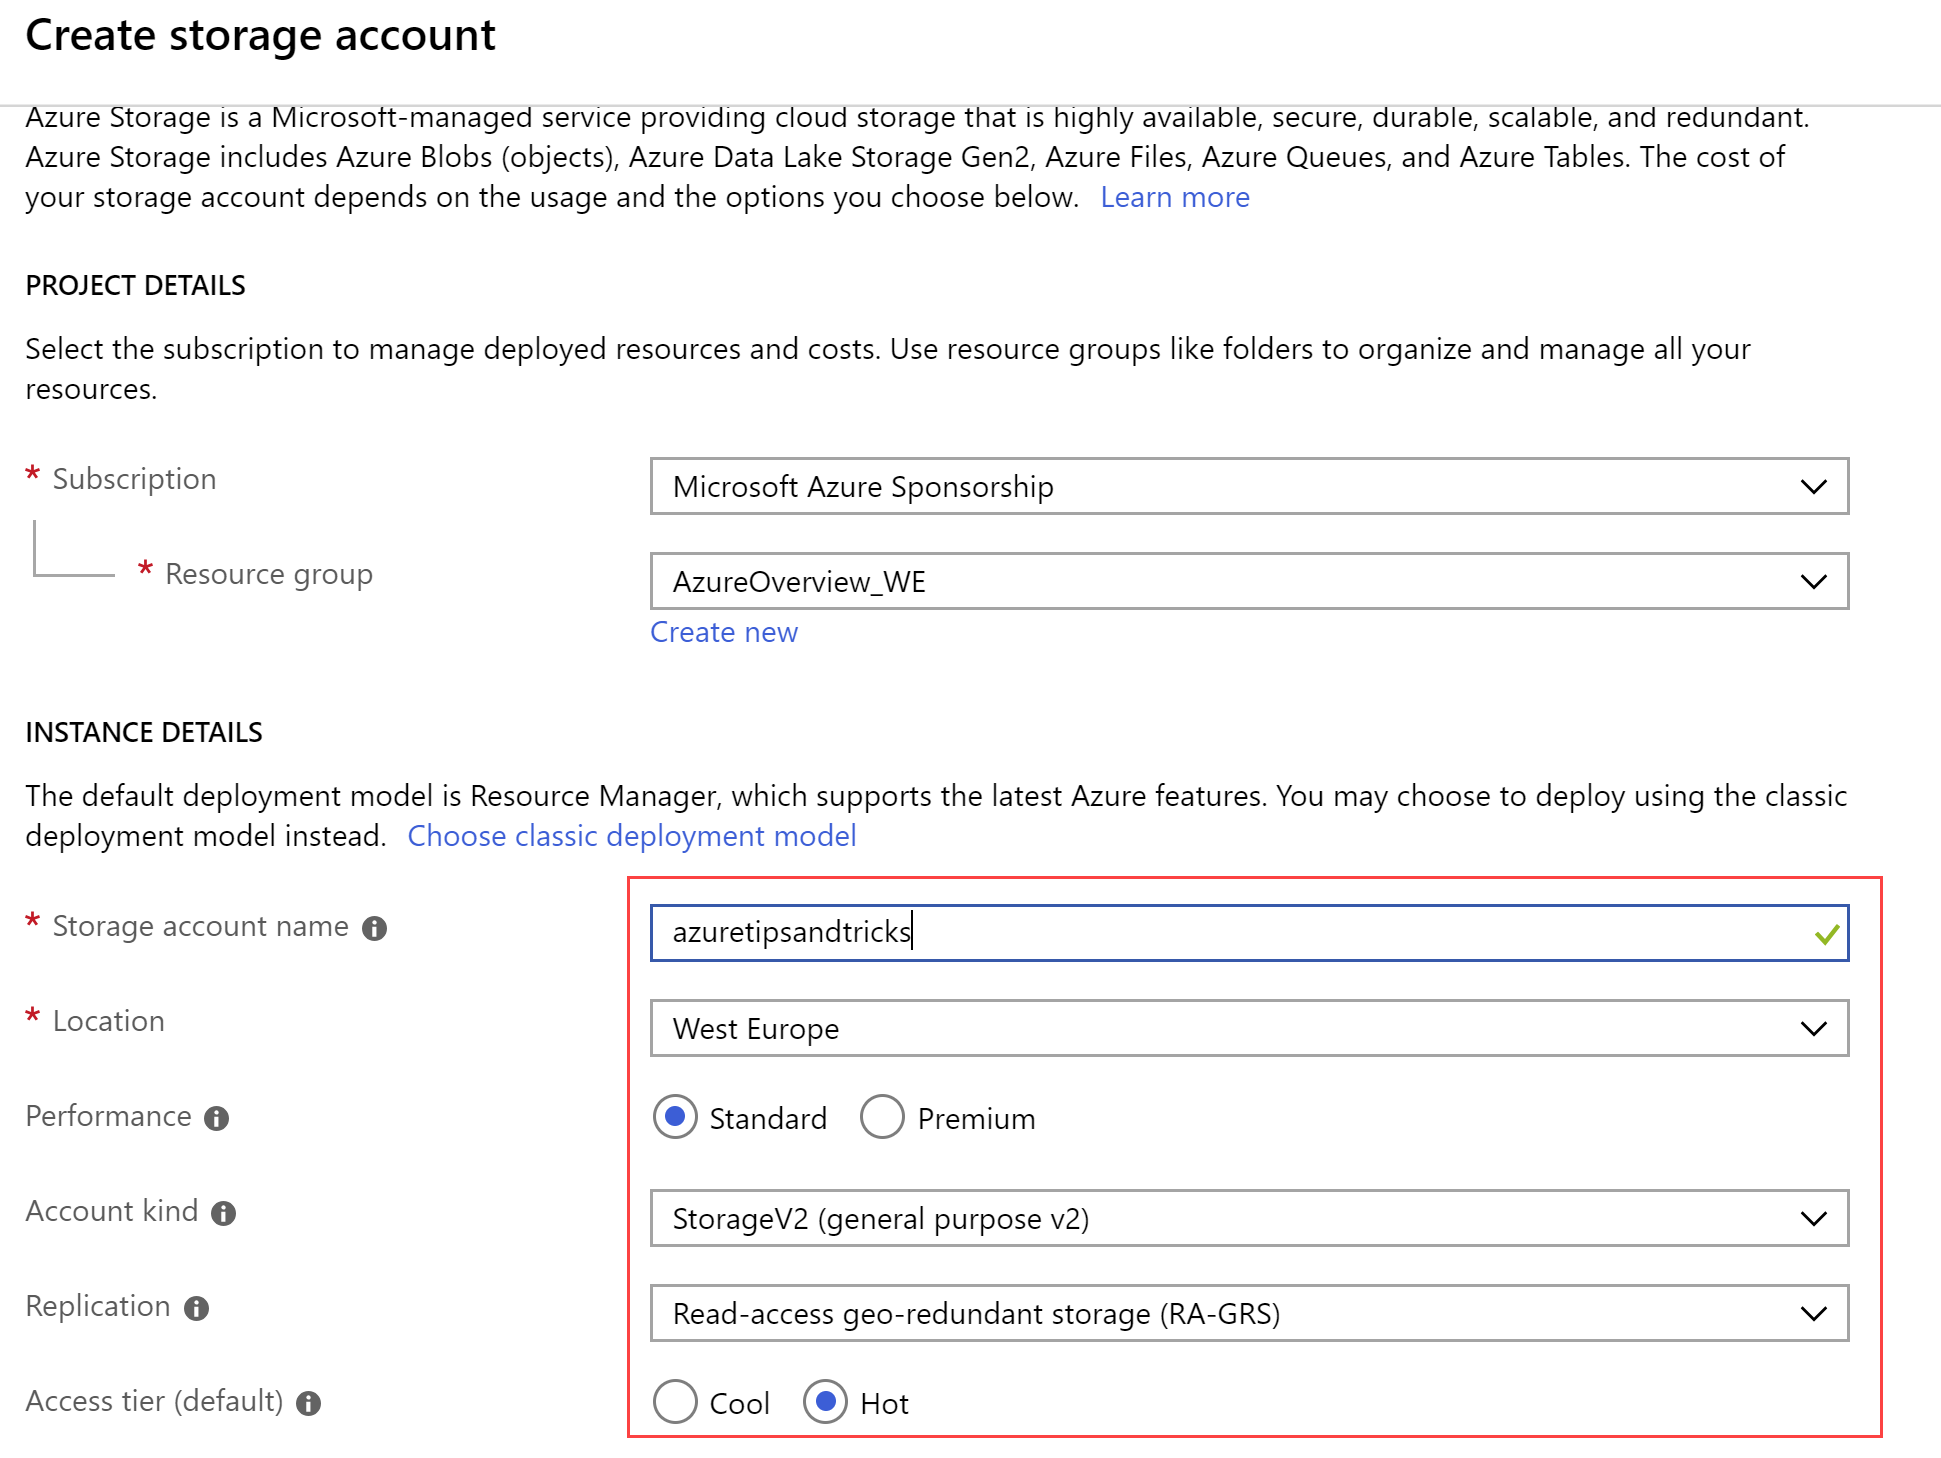Click the info icon beside Storage account name
The height and width of the screenshot is (1458, 1941).
(374, 928)
